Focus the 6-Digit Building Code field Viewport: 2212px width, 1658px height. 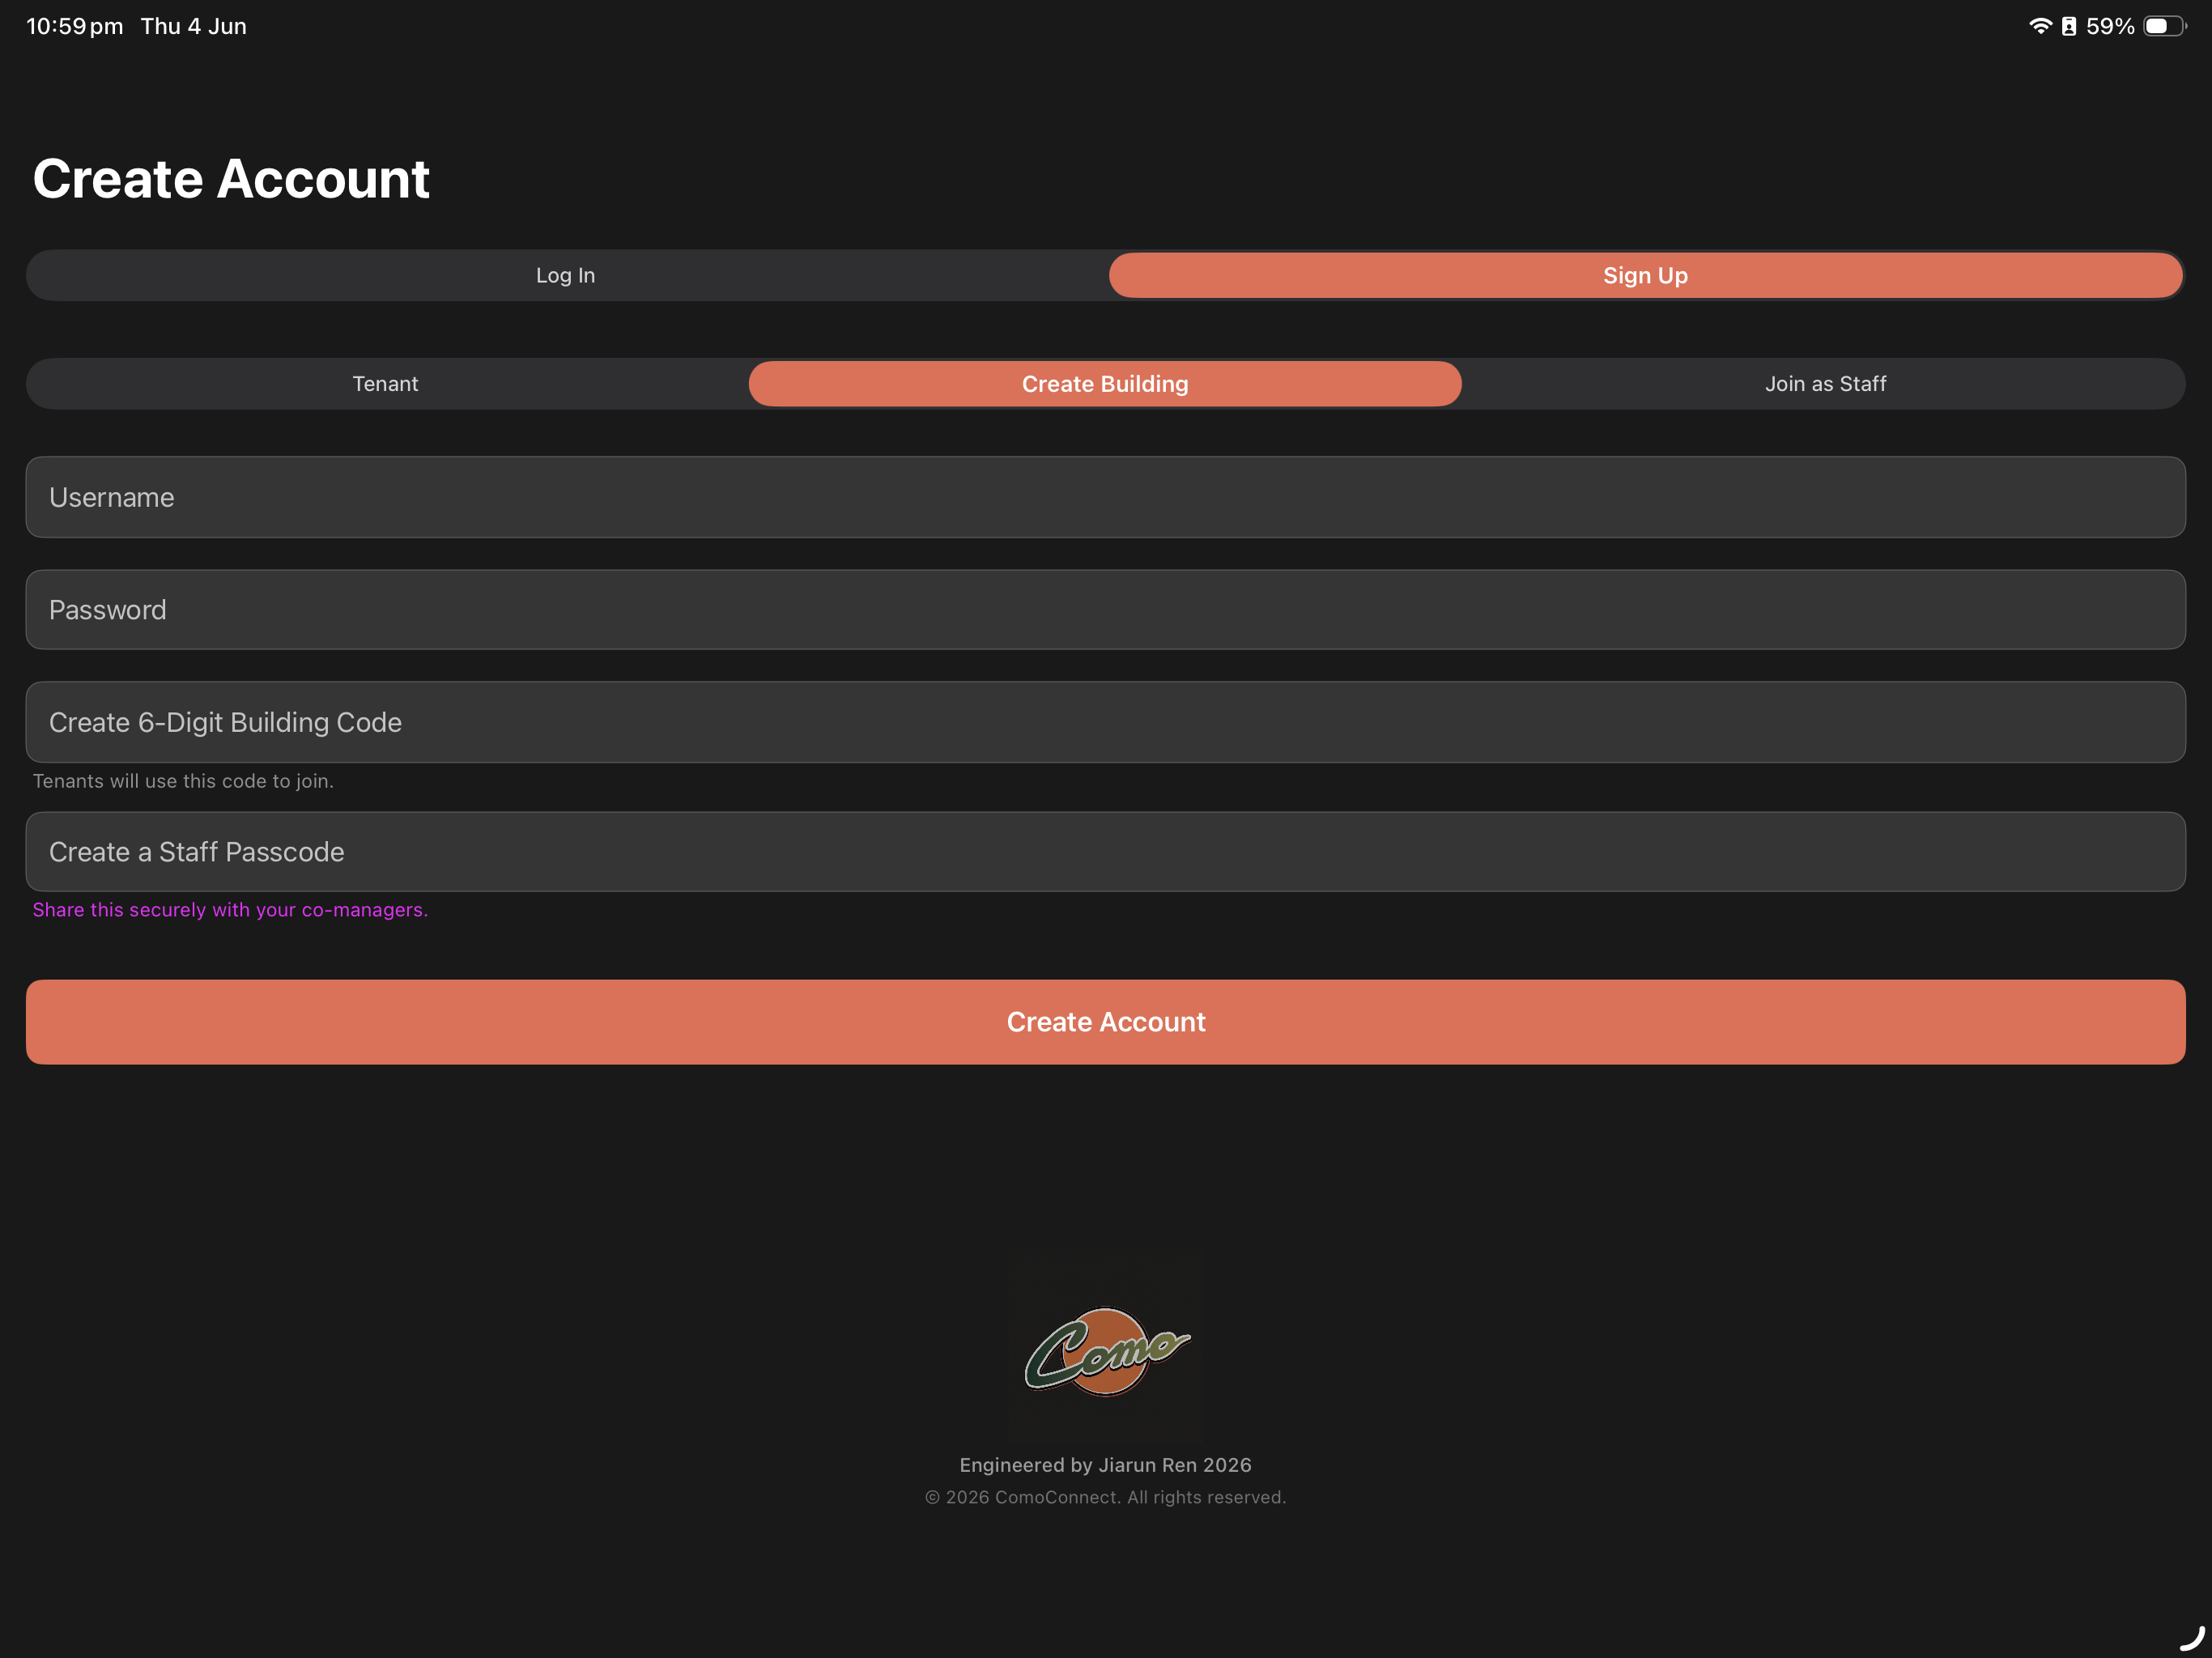[x=1105, y=722]
